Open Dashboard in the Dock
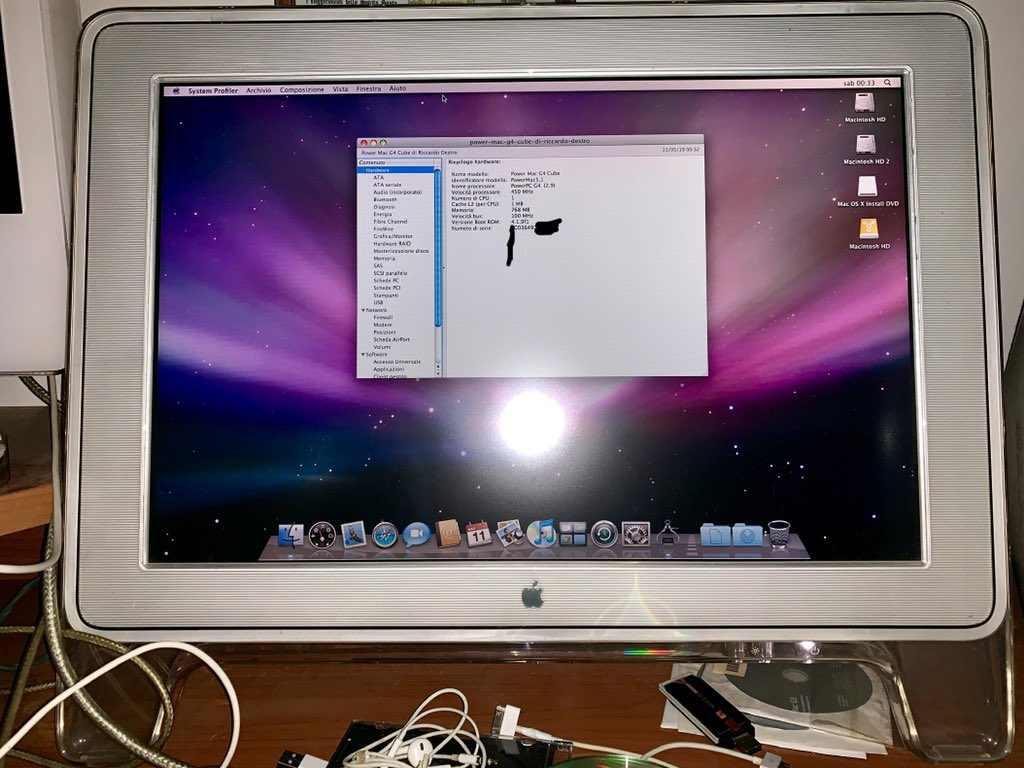 point(323,535)
